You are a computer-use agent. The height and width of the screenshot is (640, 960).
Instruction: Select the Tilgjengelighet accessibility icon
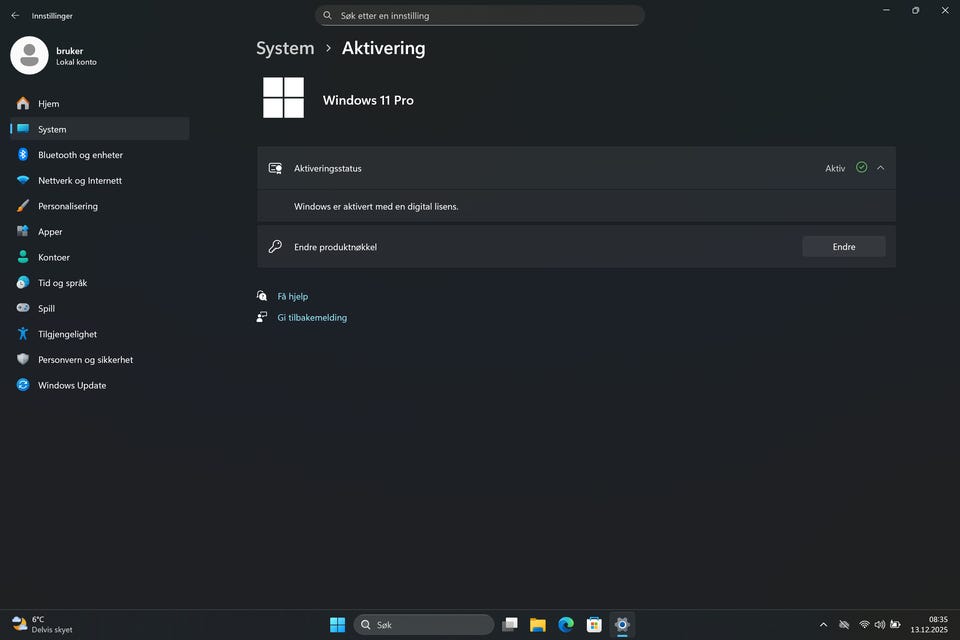[x=23, y=334]
